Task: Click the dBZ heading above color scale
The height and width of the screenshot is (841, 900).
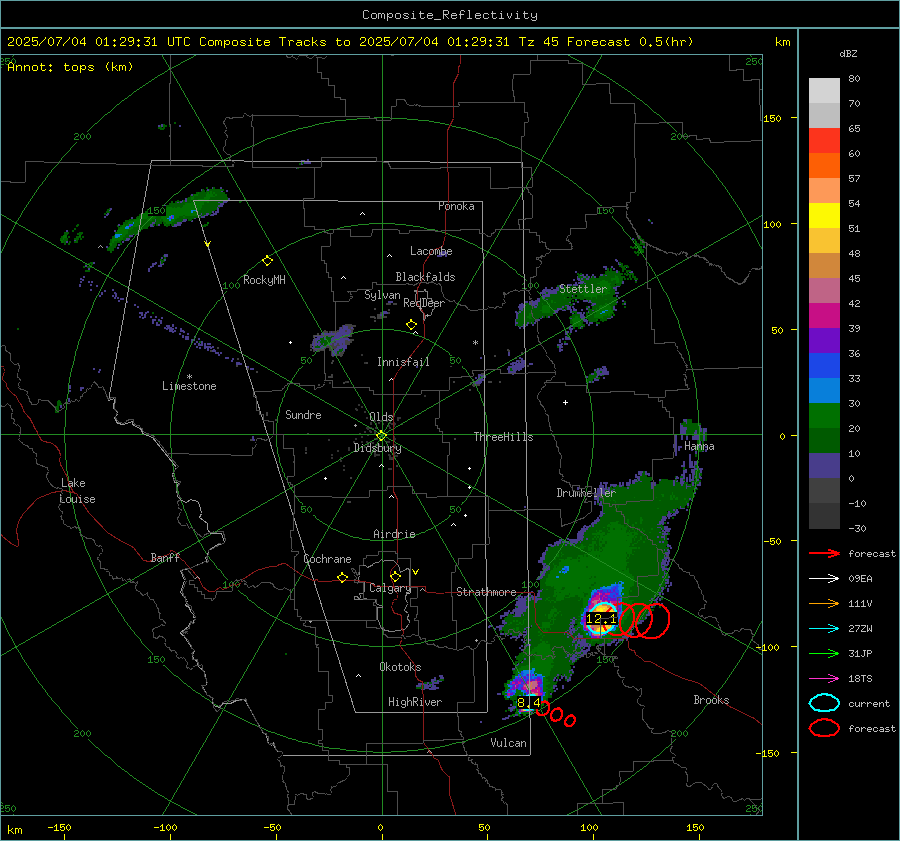Action: click(x=848, y=54)
